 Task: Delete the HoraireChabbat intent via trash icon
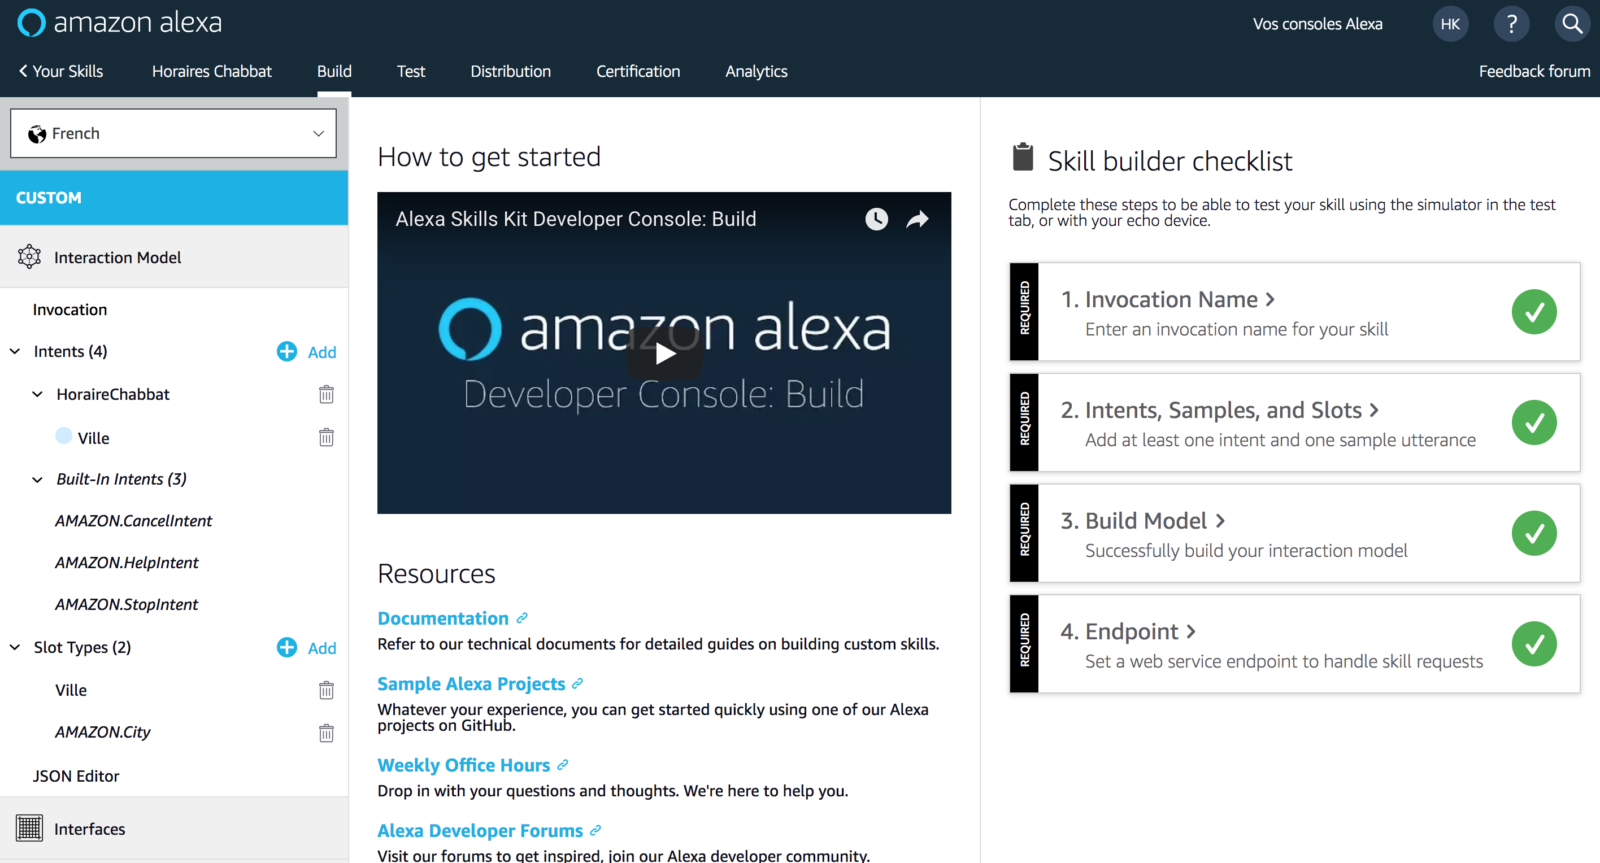point(326,394)
